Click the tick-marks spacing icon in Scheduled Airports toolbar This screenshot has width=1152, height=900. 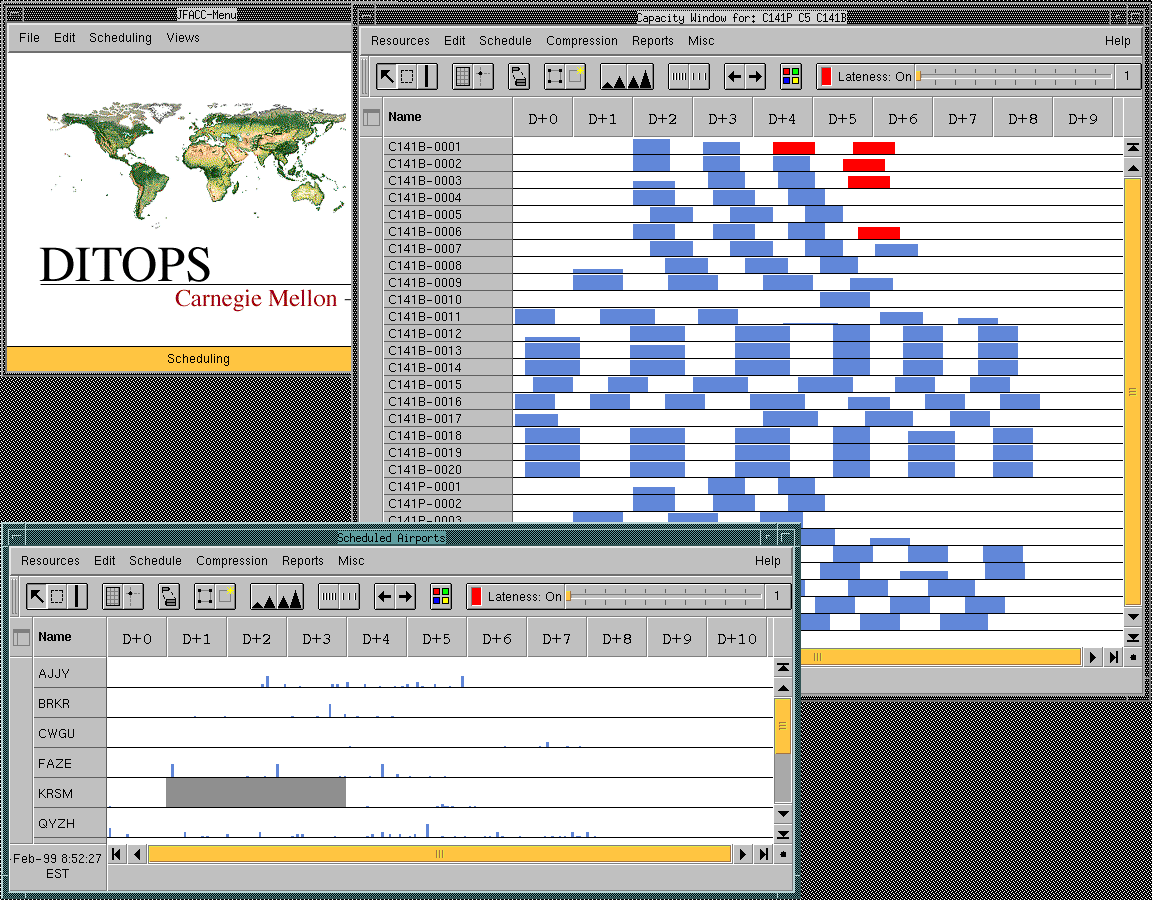[339, 597]
